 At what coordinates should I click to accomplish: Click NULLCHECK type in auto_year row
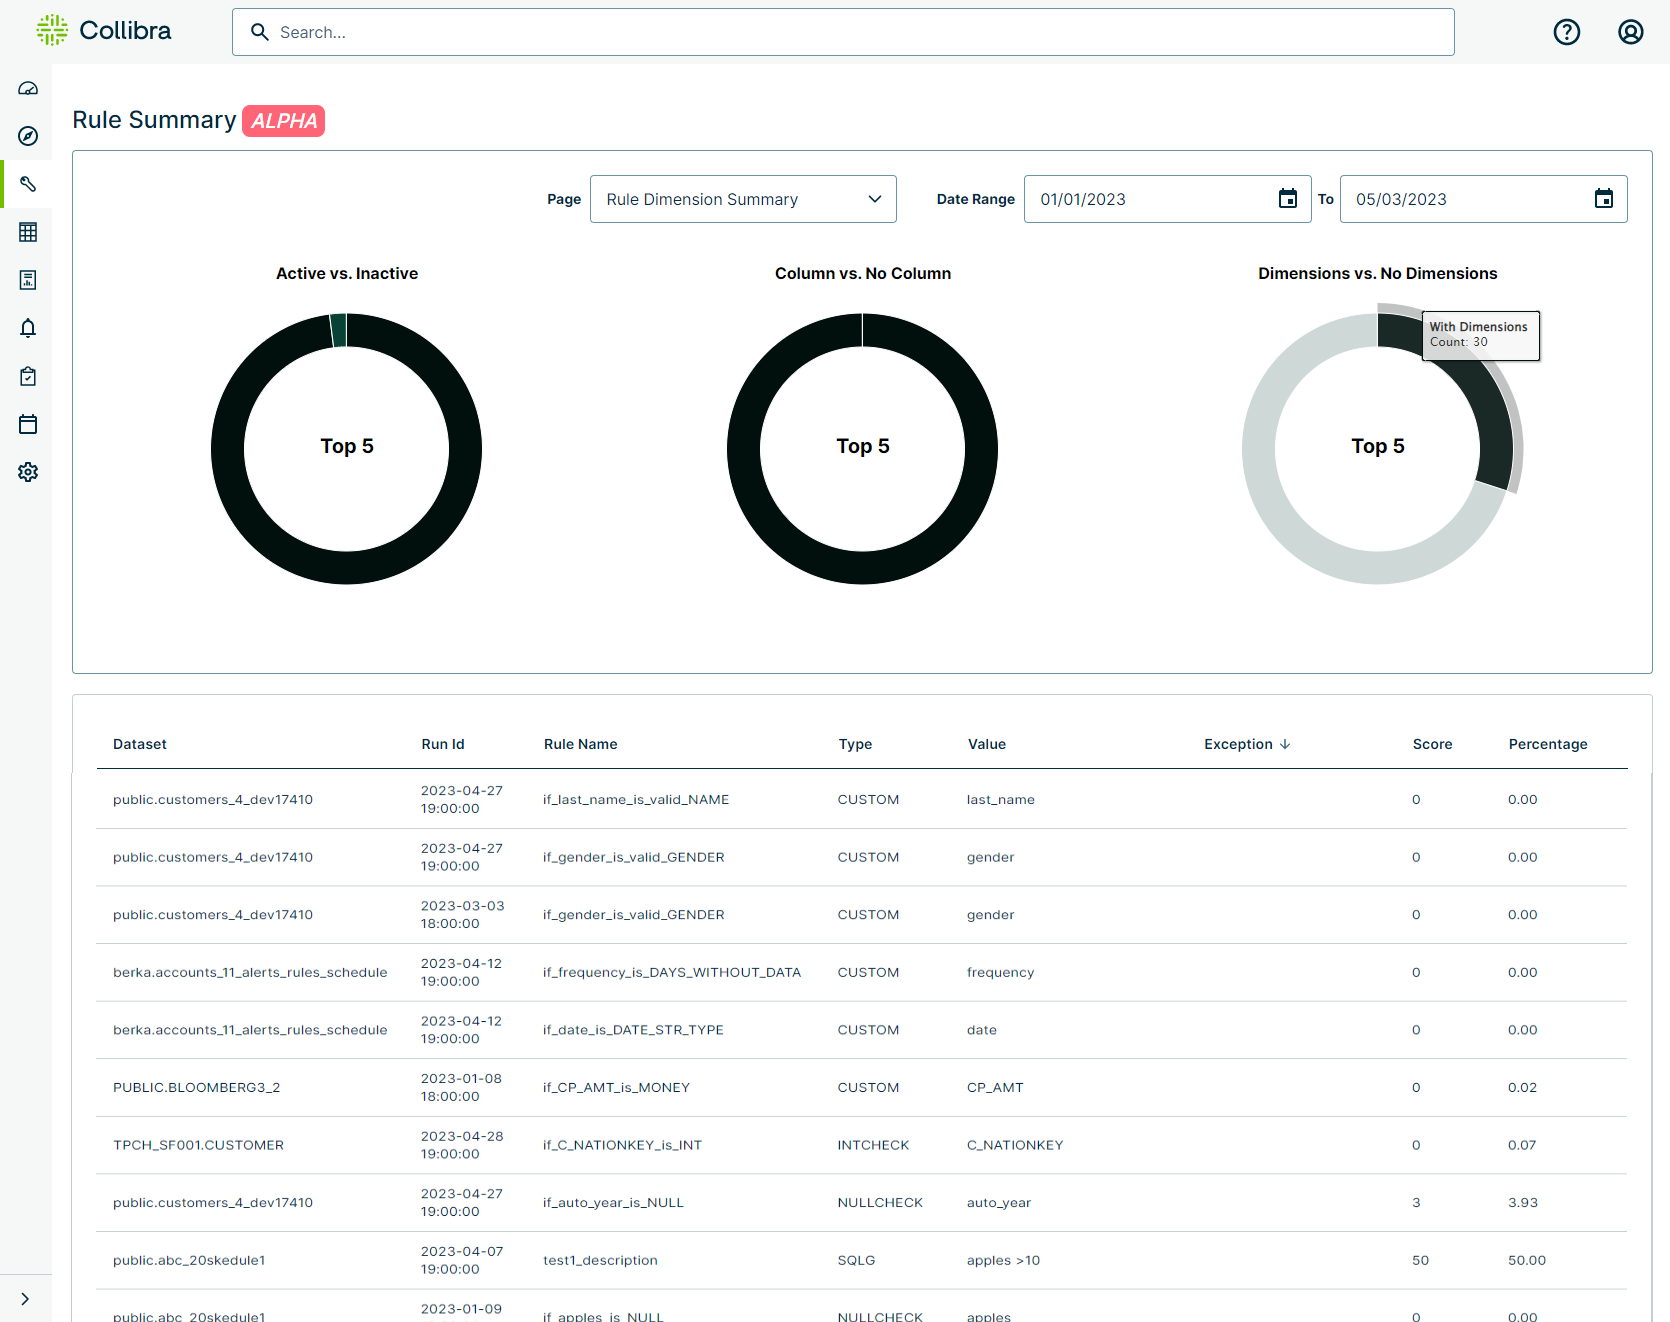[880, 1203]
